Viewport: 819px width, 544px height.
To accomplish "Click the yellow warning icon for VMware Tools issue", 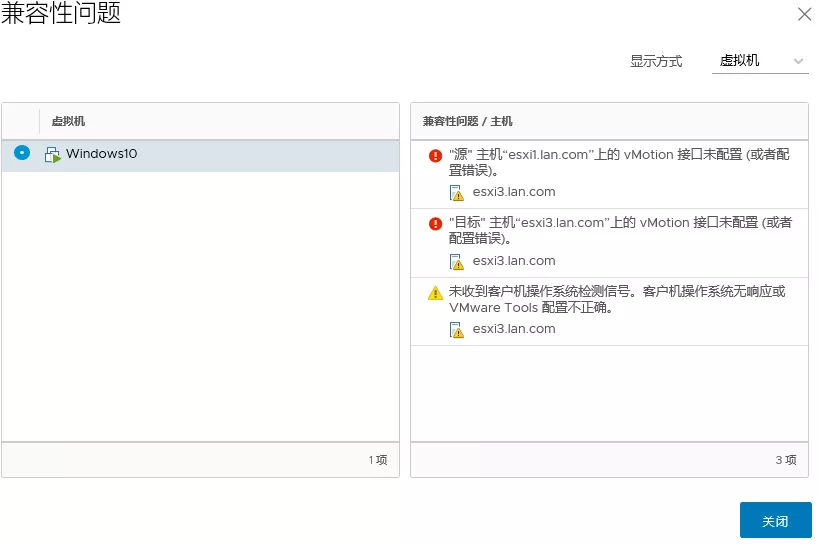I will click(x=435, y=293).
